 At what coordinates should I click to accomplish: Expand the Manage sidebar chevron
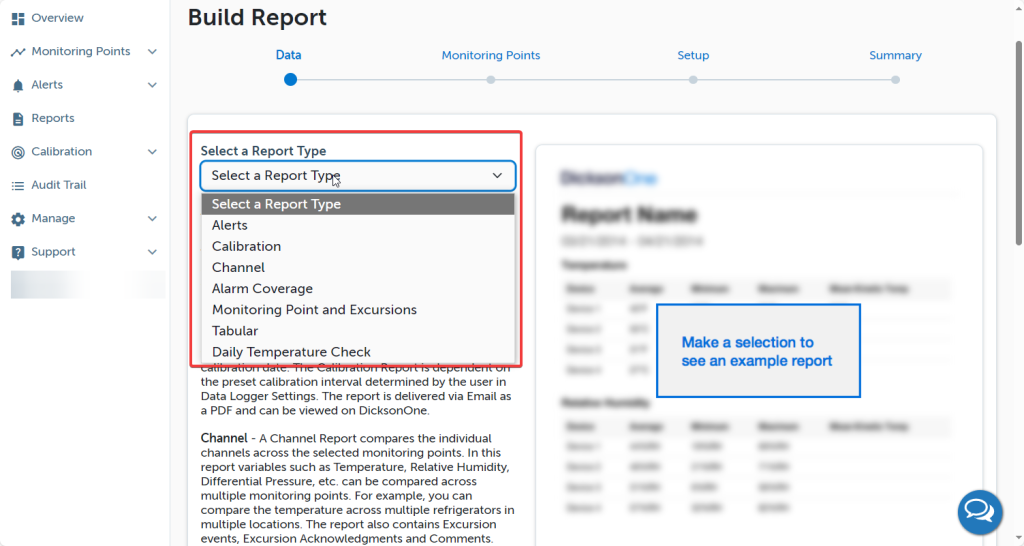(152, 219)
